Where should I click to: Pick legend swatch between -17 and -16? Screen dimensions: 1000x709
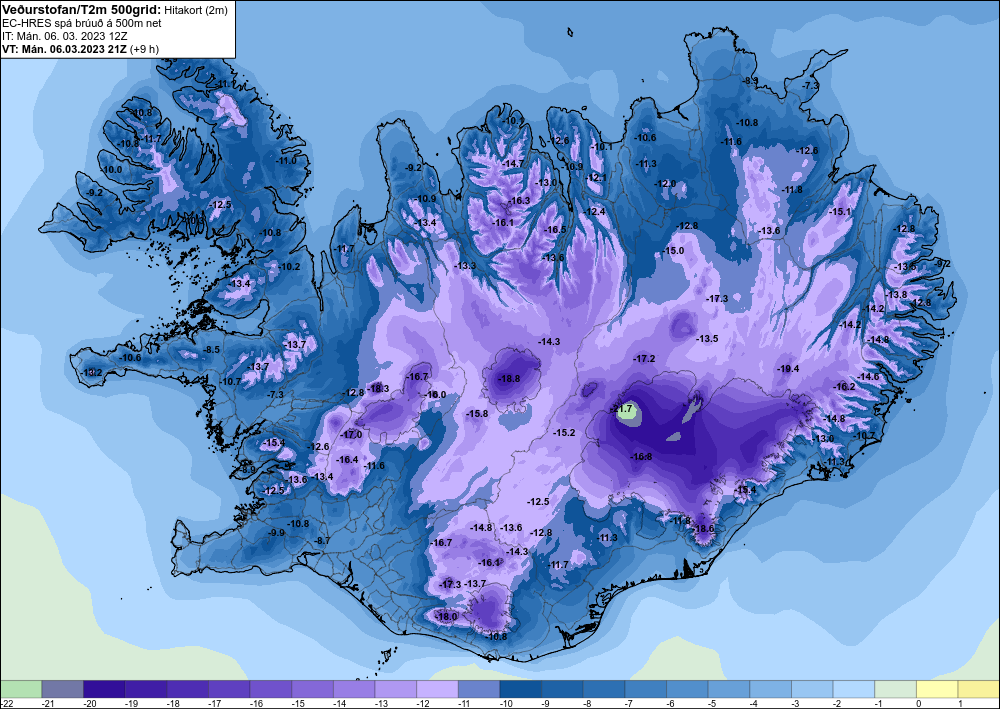click(230, 689)
